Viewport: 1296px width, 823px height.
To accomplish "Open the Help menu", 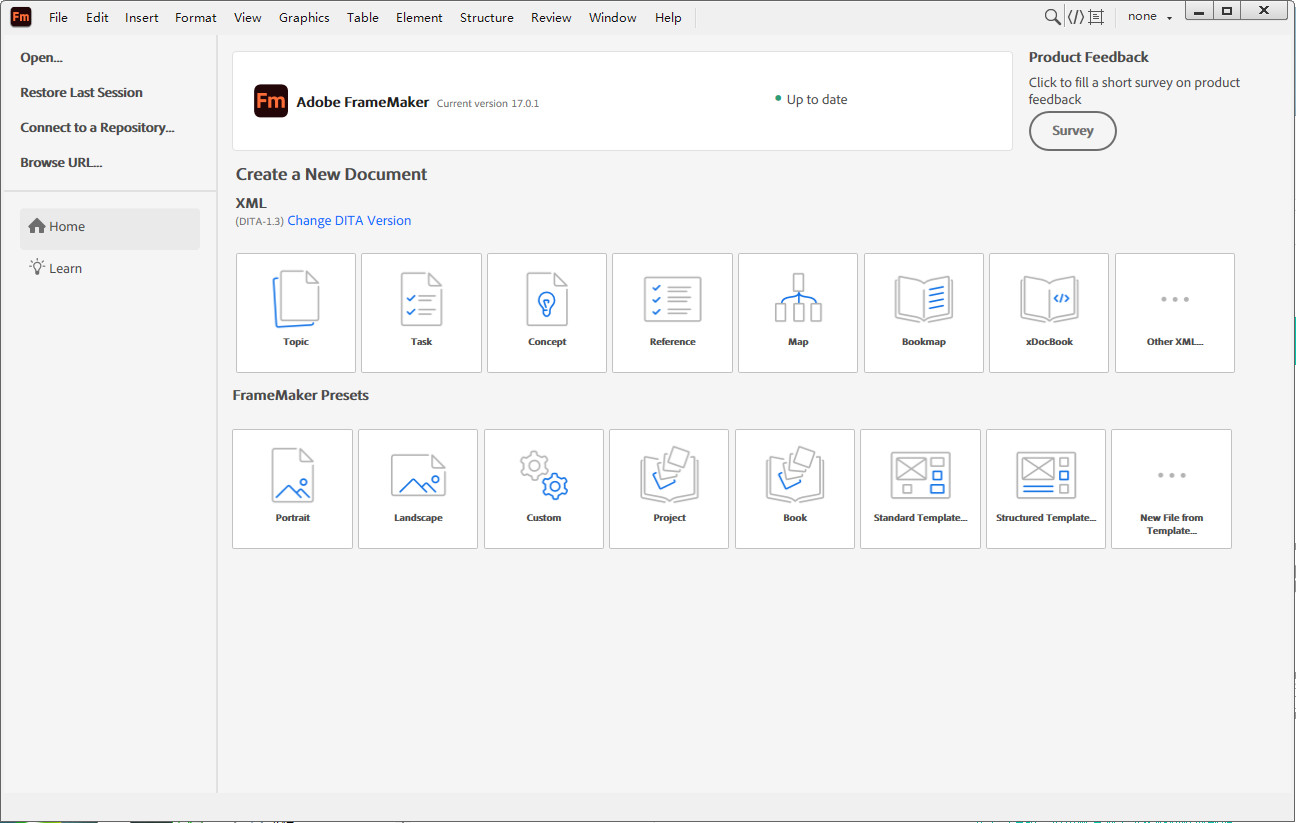I will coord(668,17).
